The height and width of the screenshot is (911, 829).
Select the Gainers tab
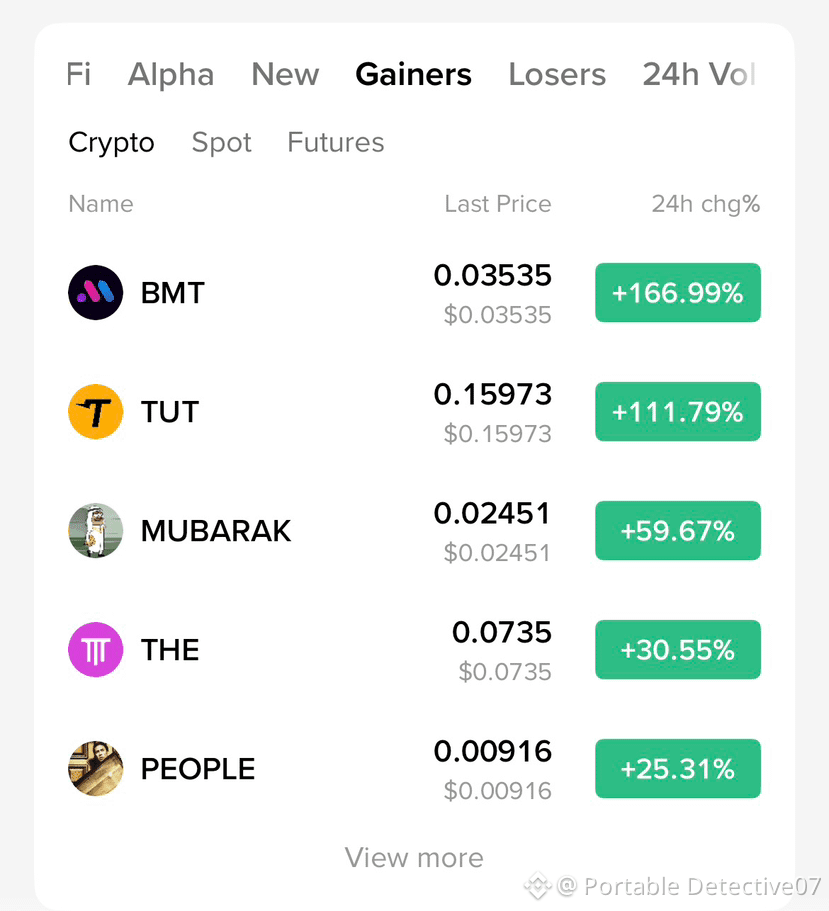pyautogui.click(x=413, y=74)
